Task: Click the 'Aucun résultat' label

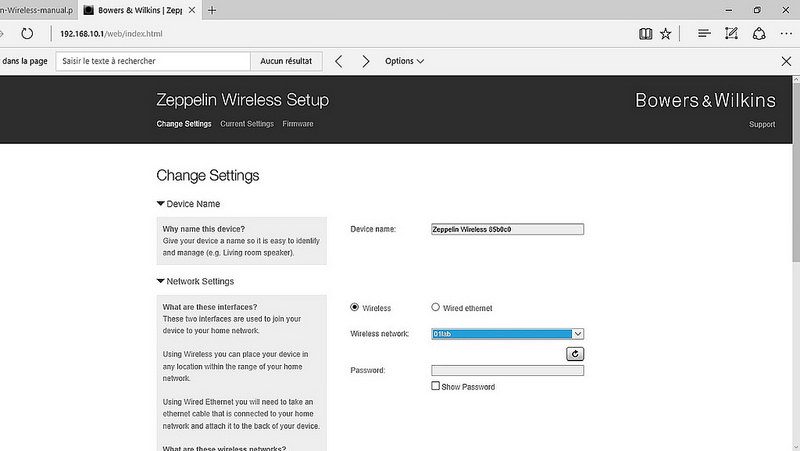Action: (286, 61)
